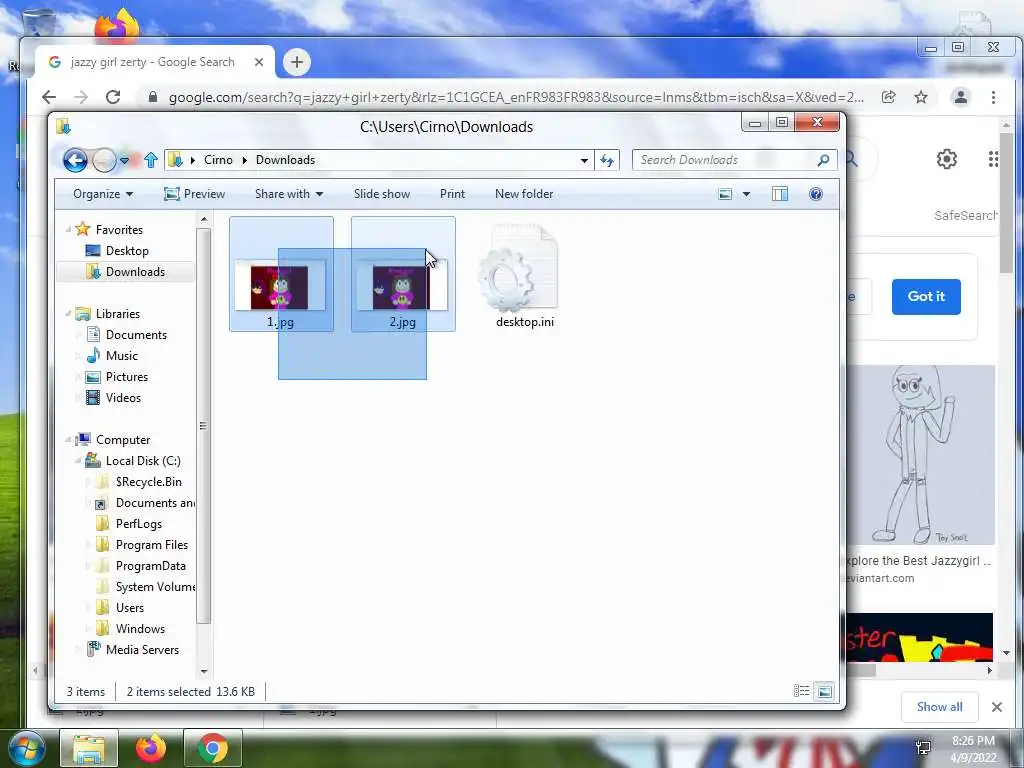This screenshot has height=768, width=1024.
Task: Toggle the preview pane
Action: pos(780,194)
